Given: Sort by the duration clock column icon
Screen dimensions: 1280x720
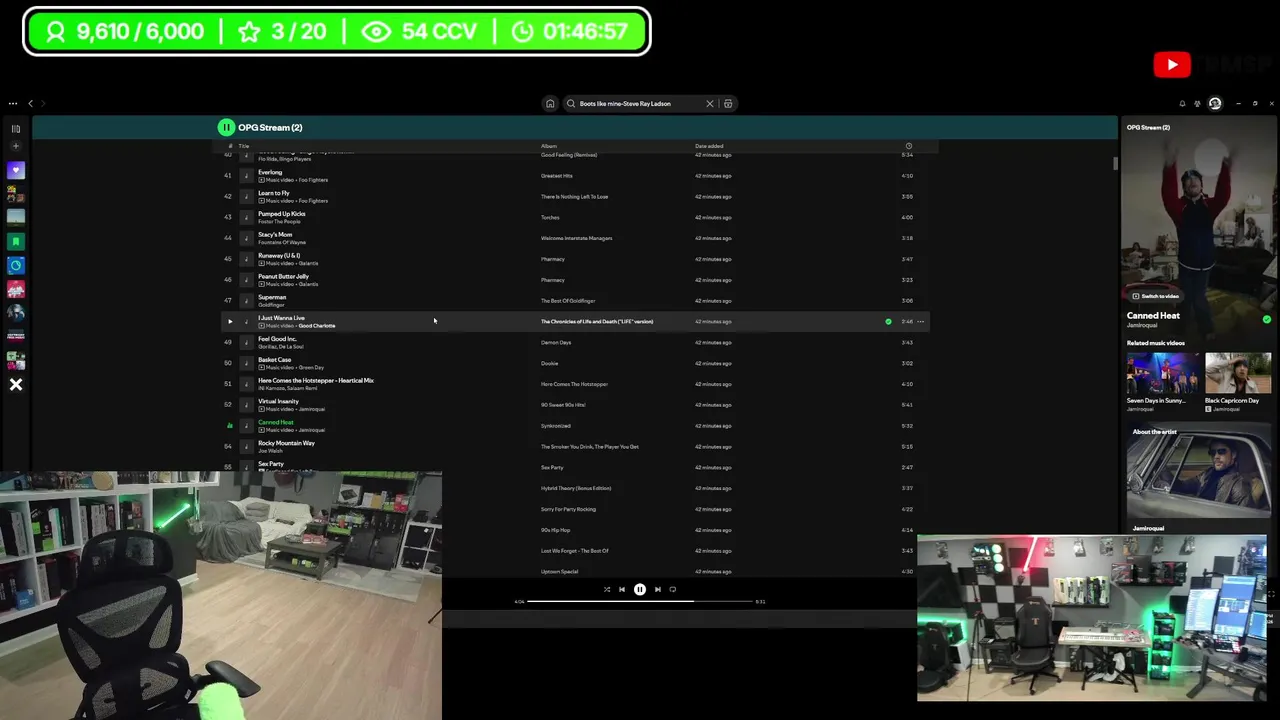Looking at the screenshot, I should [x=908, y=146].
